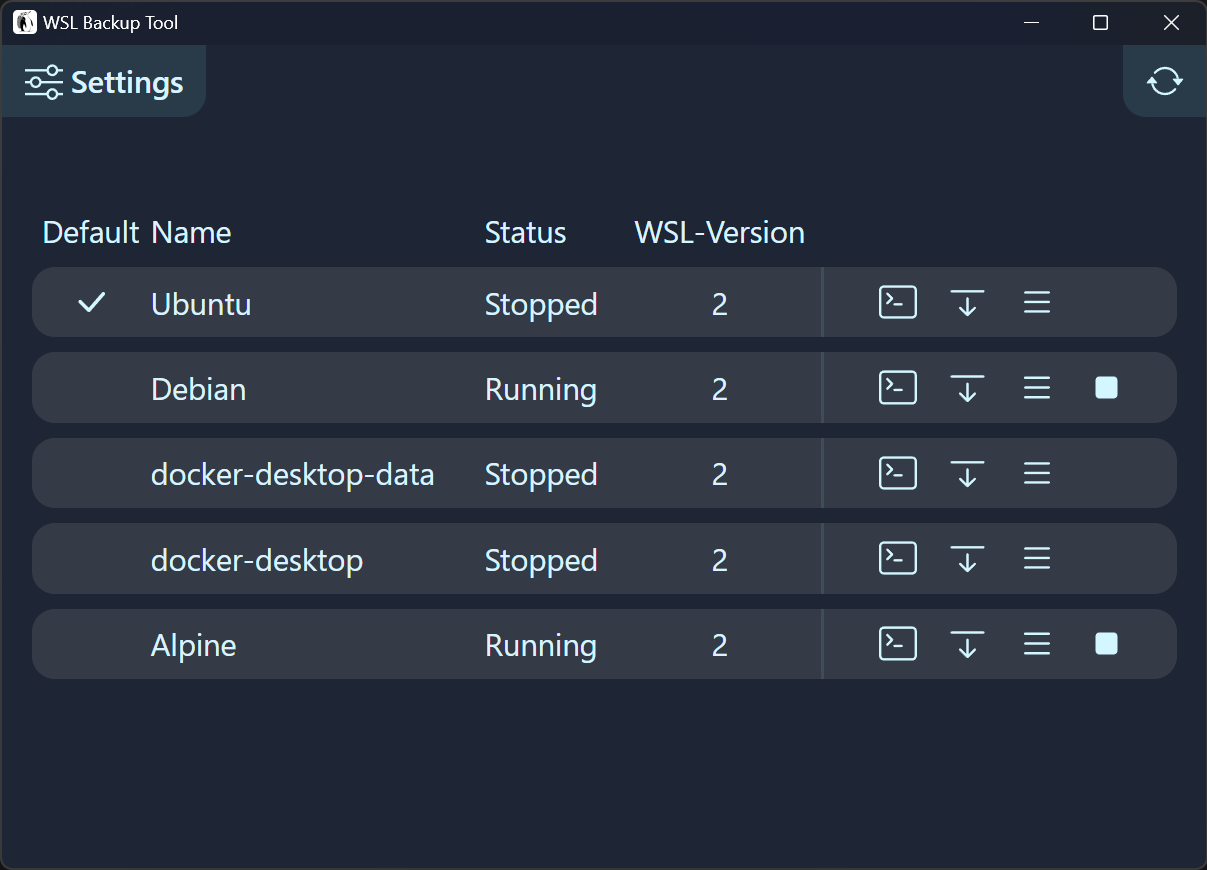The width and height of the screenshot is (1207, 870).
Task: Stop the running Alpine distribution
Action: tap(1106, 644)
